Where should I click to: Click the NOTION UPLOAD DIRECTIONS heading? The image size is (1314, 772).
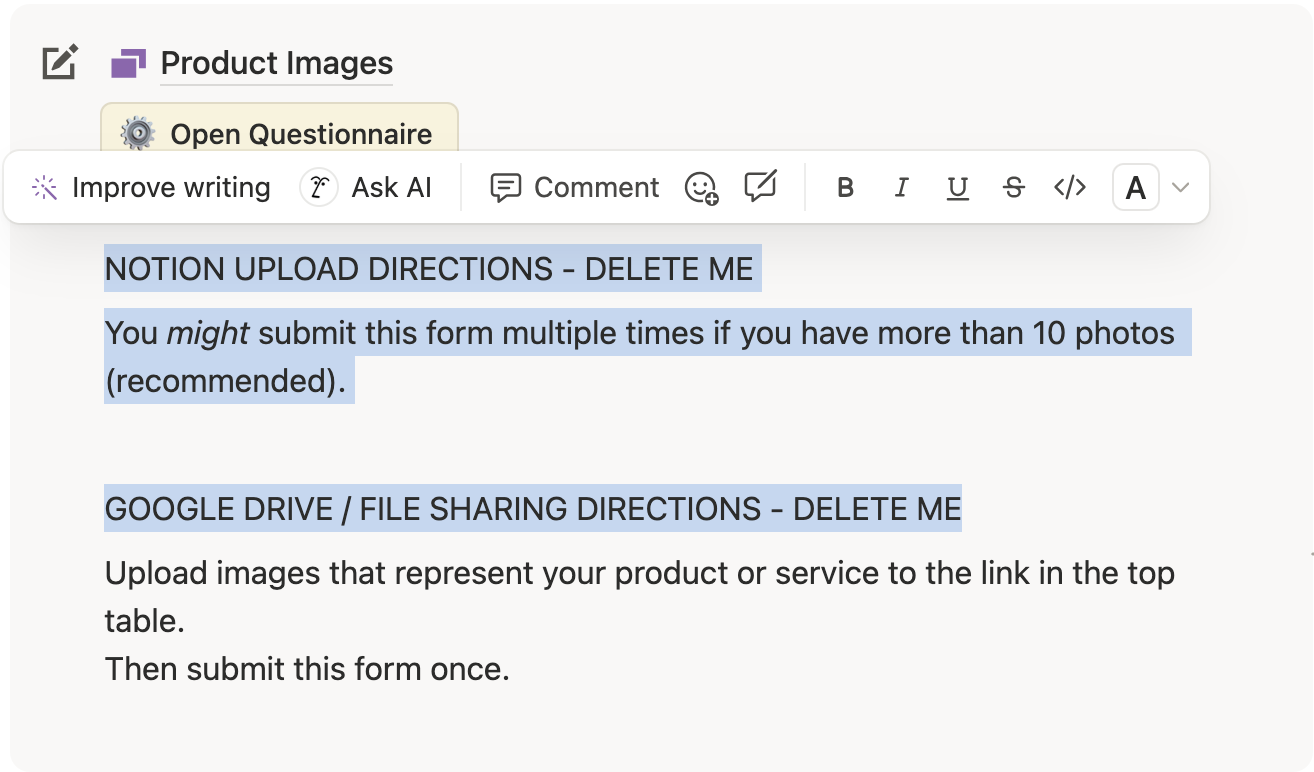click(429, 269)
